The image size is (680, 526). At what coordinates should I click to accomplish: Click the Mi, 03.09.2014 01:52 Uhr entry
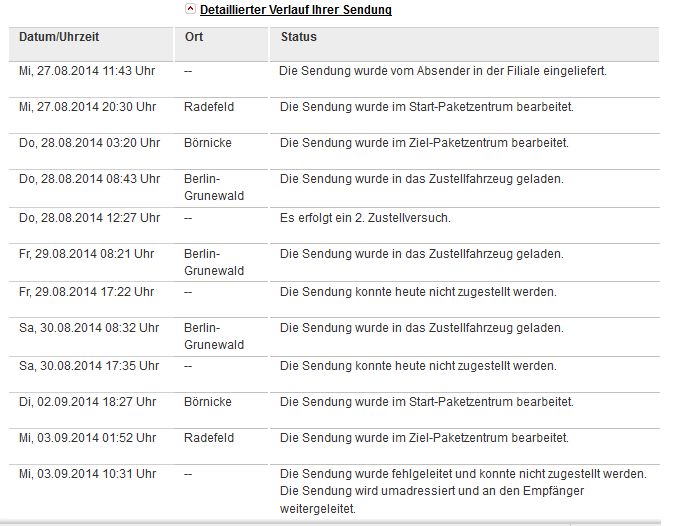(x=87, y=438)
